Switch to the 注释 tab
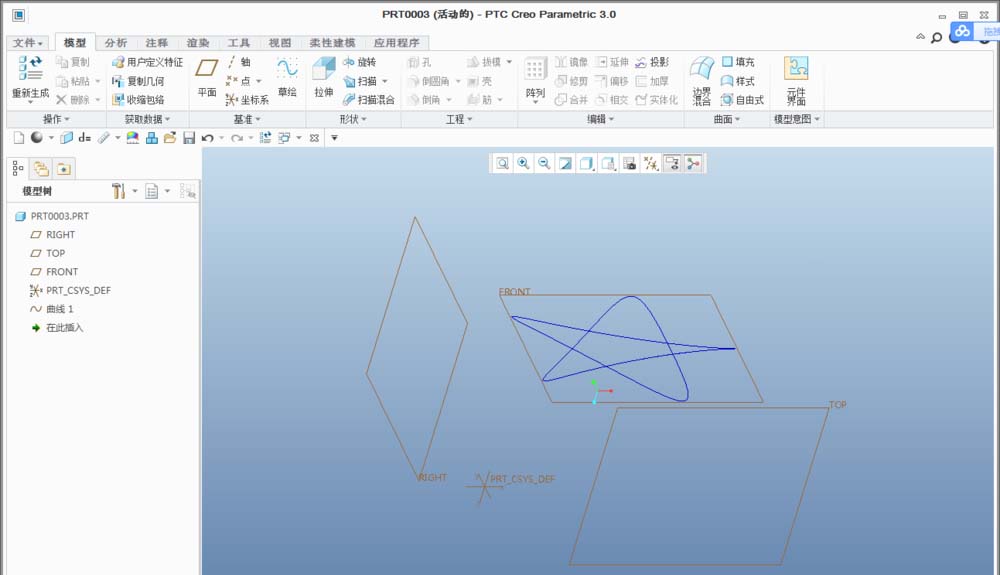The width and height of the screenshot is (1000, 575). pos(156,43)
